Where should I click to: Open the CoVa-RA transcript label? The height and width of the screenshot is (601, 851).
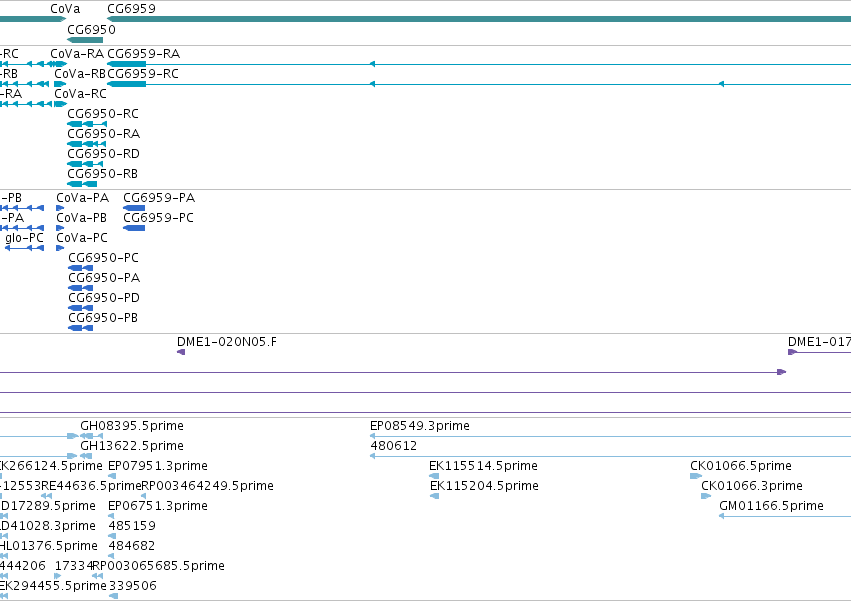point(77,54)
